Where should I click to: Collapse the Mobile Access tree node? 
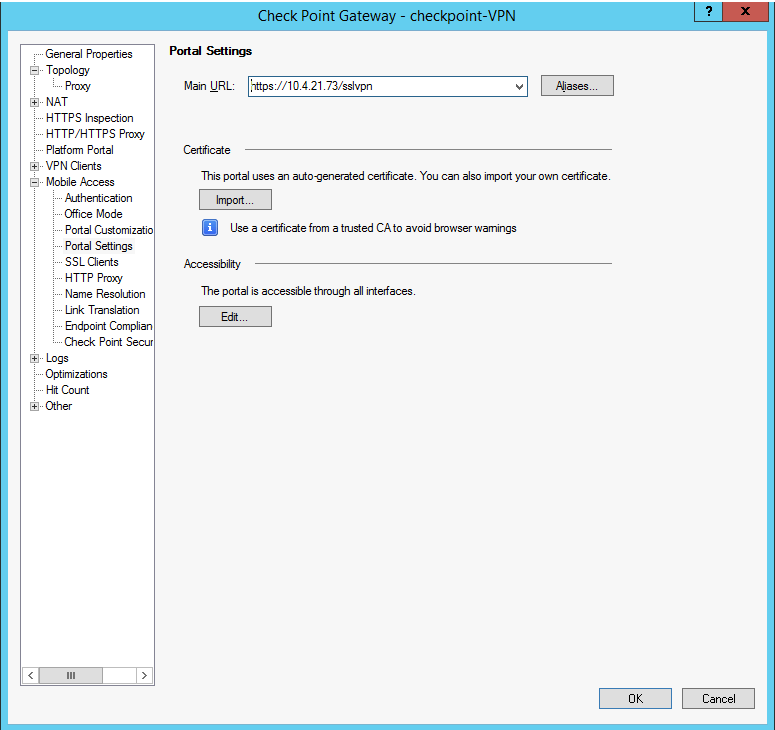(x=35, y=182)
